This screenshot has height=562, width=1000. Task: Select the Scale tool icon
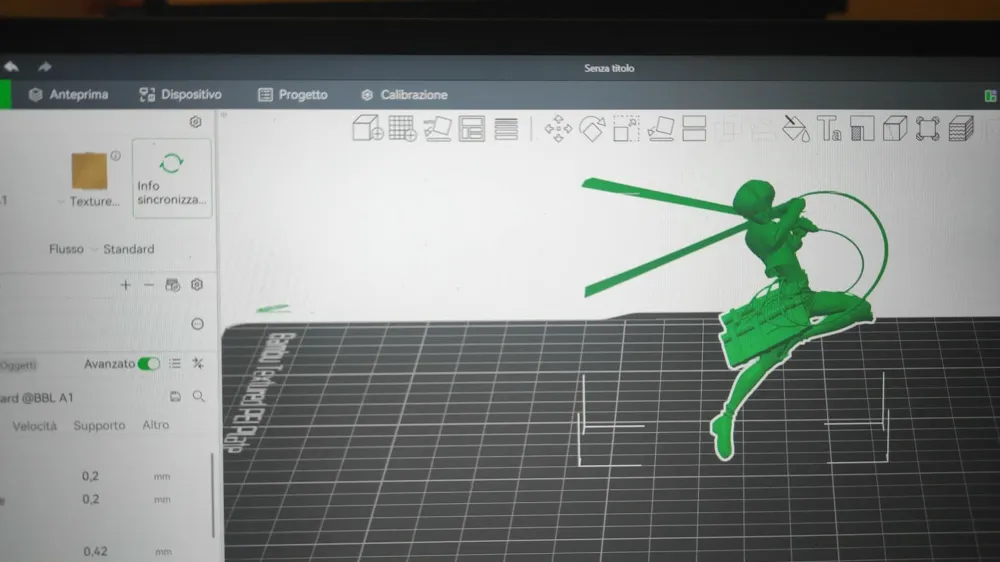[x=626, y=129]
